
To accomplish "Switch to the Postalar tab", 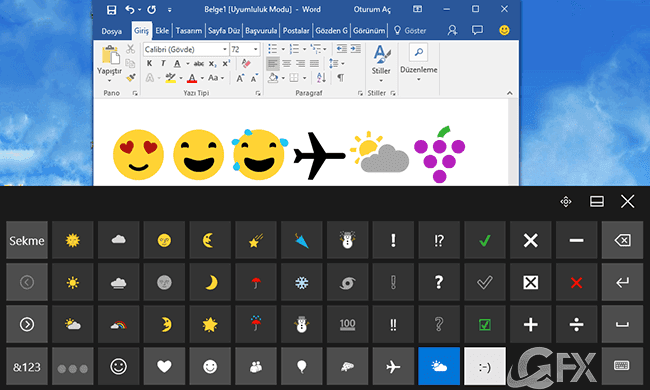I will tap(296, 31).
